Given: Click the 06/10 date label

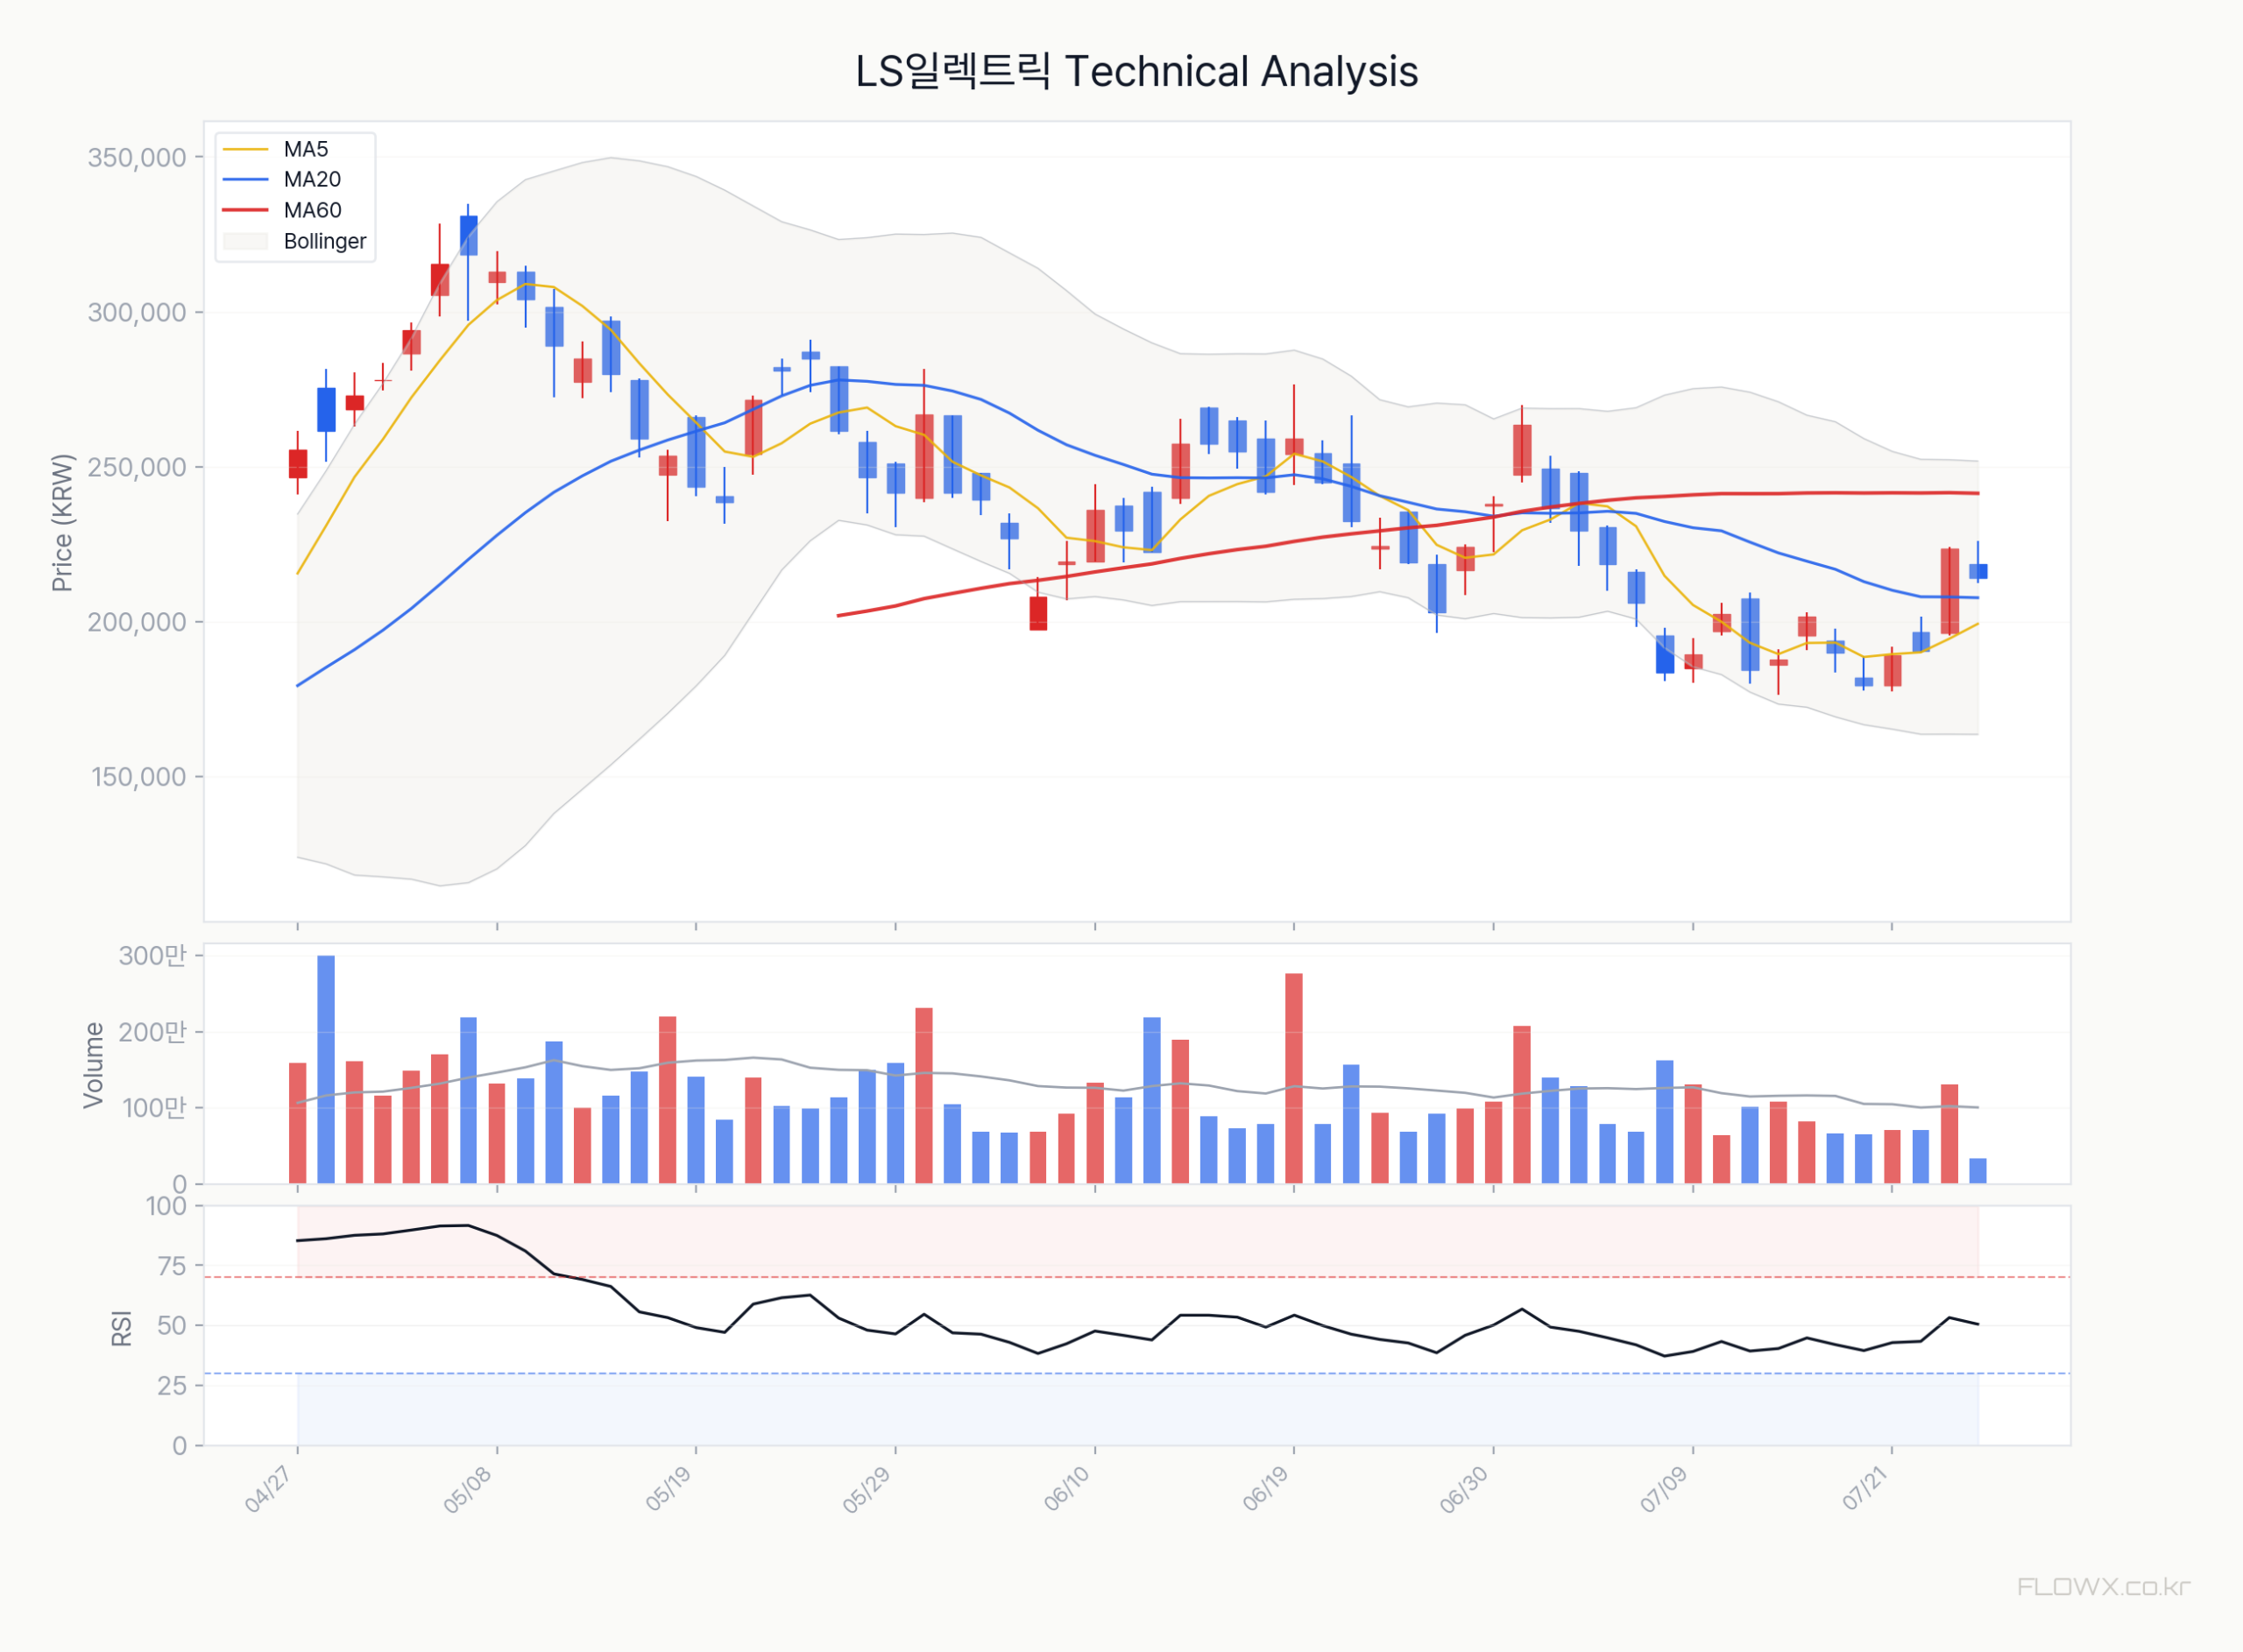Looking at the screenshot, I should point(1066,1489).
